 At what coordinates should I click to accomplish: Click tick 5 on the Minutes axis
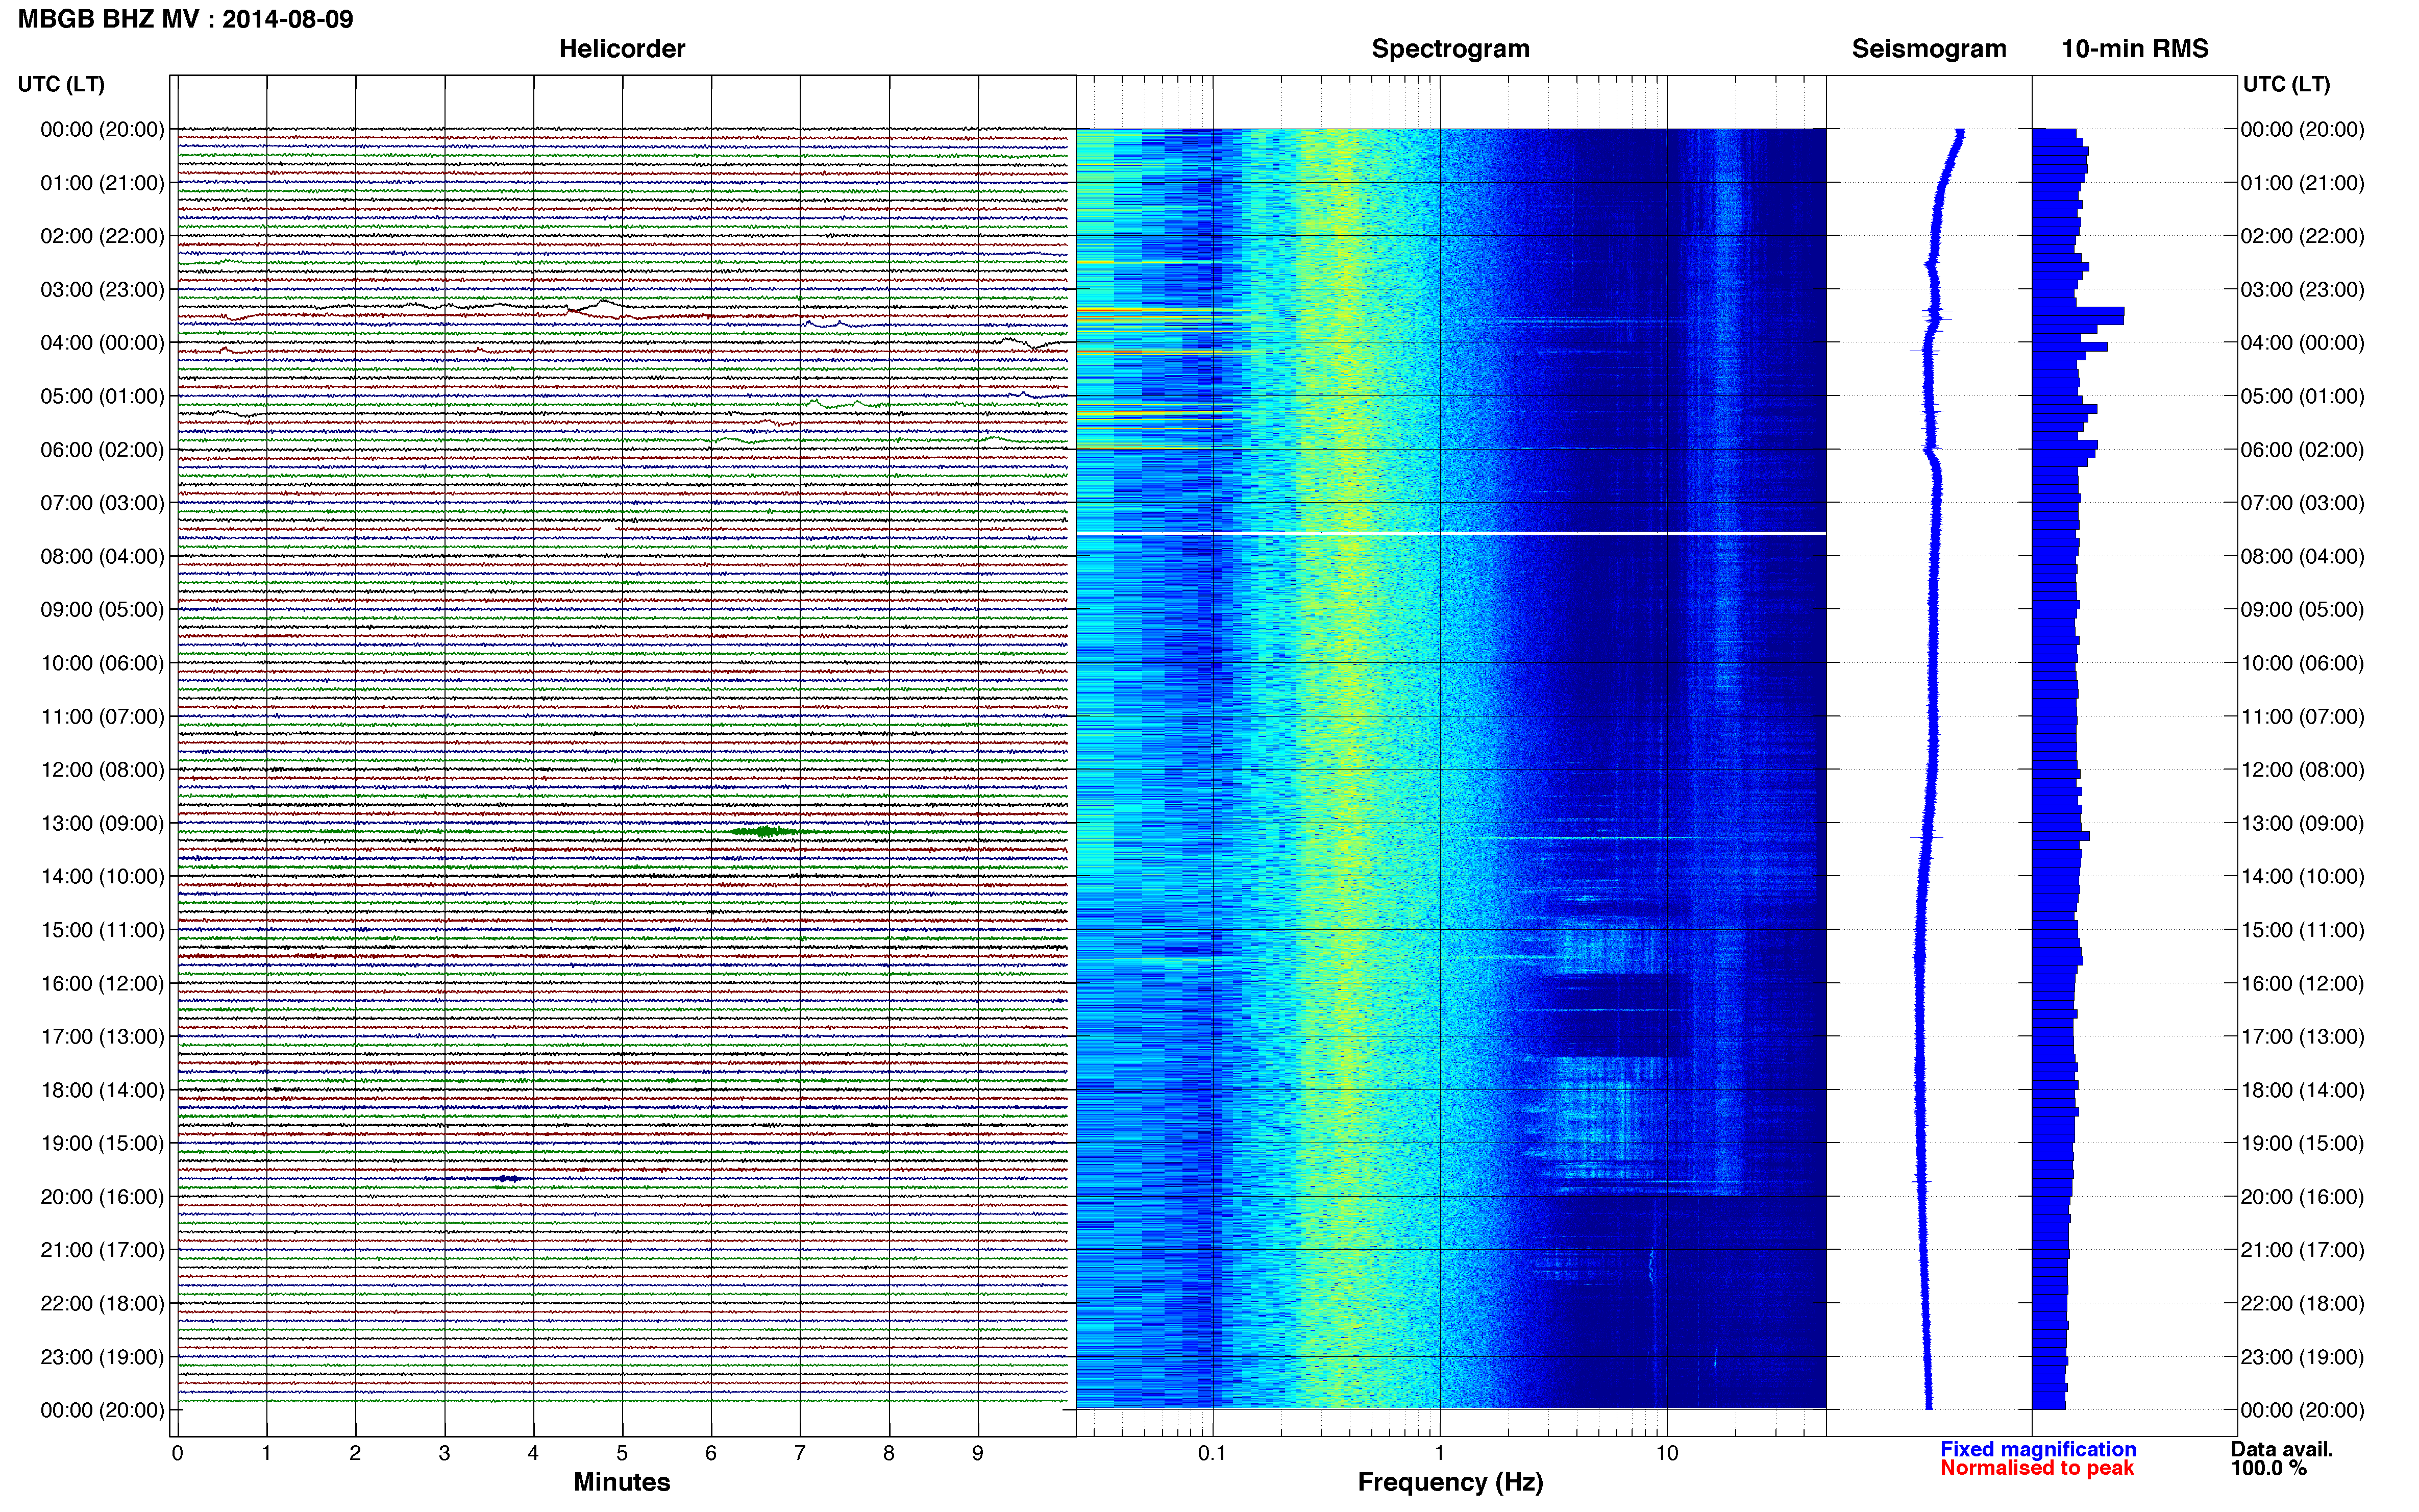(x=622, y=1453)
